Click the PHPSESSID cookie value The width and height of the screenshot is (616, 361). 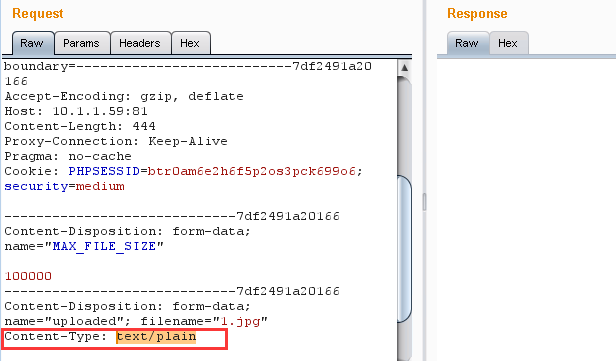[x=251, y=171]
